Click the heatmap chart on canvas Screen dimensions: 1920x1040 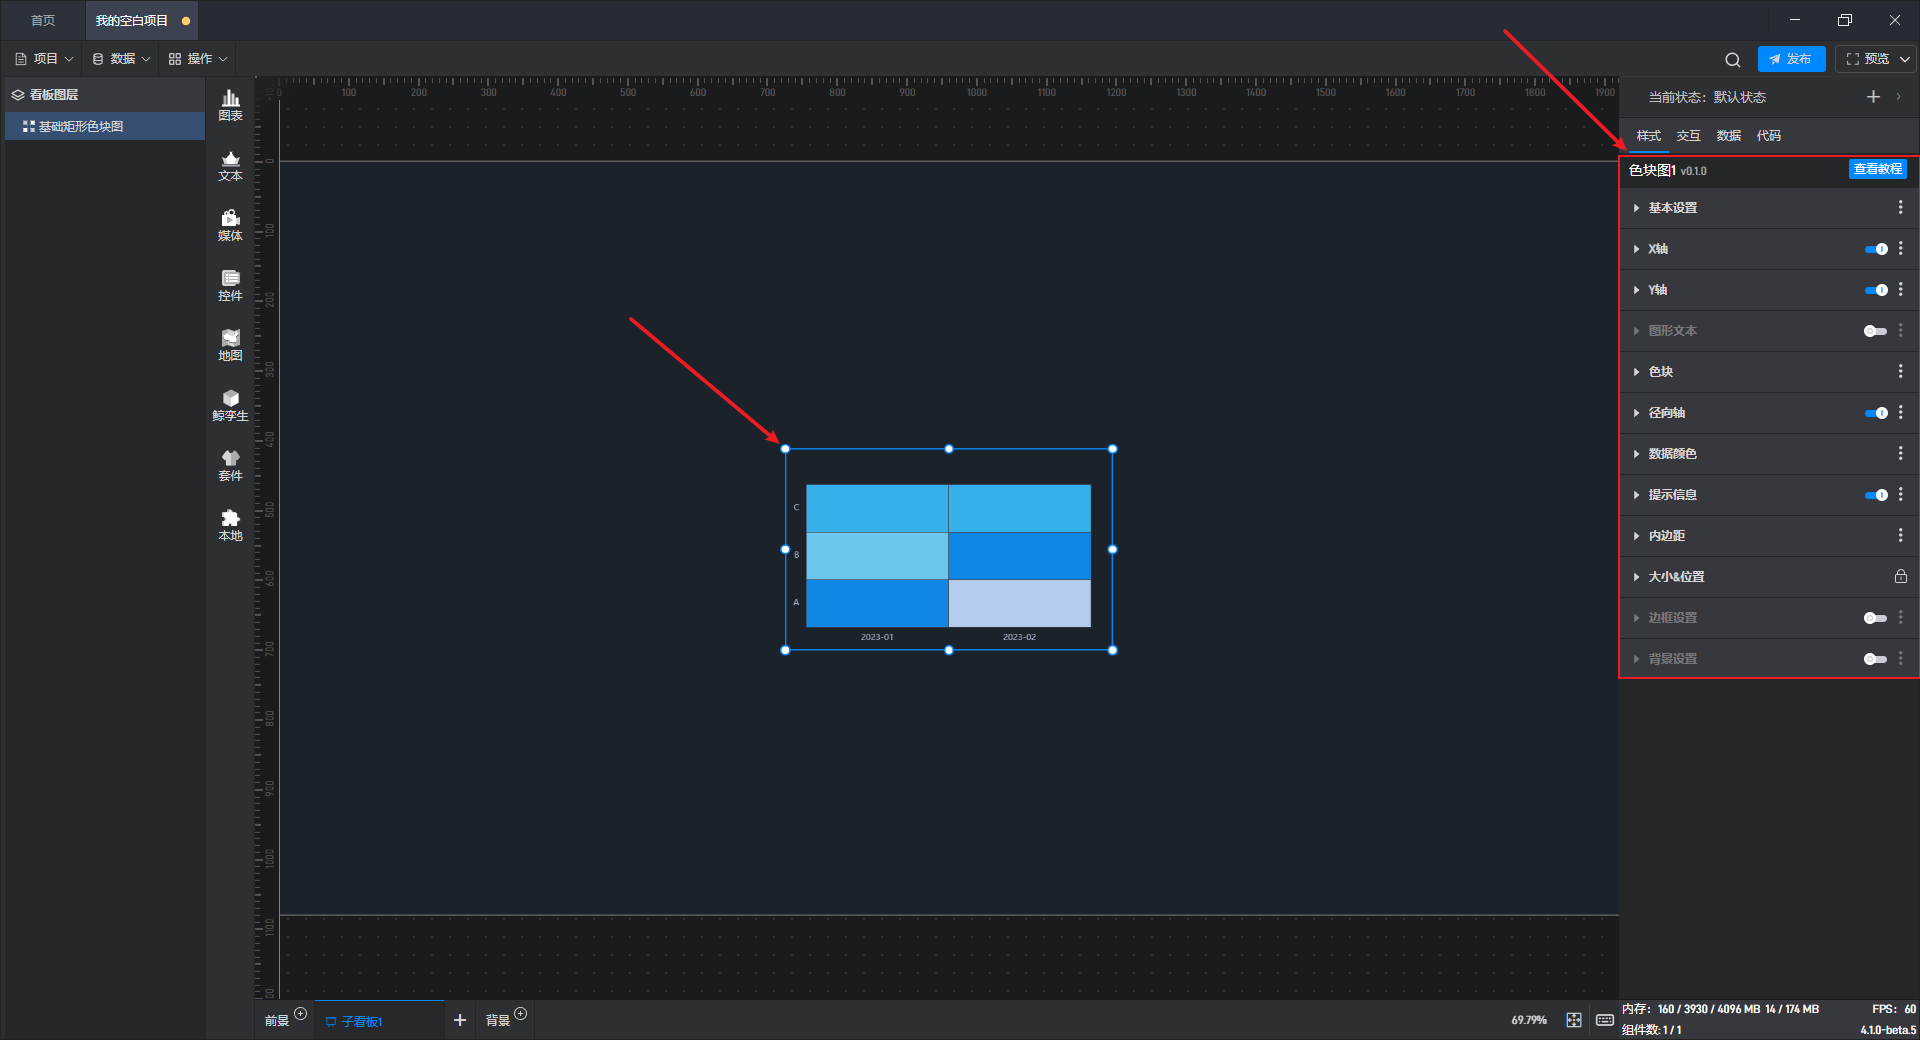coord(948,550)
